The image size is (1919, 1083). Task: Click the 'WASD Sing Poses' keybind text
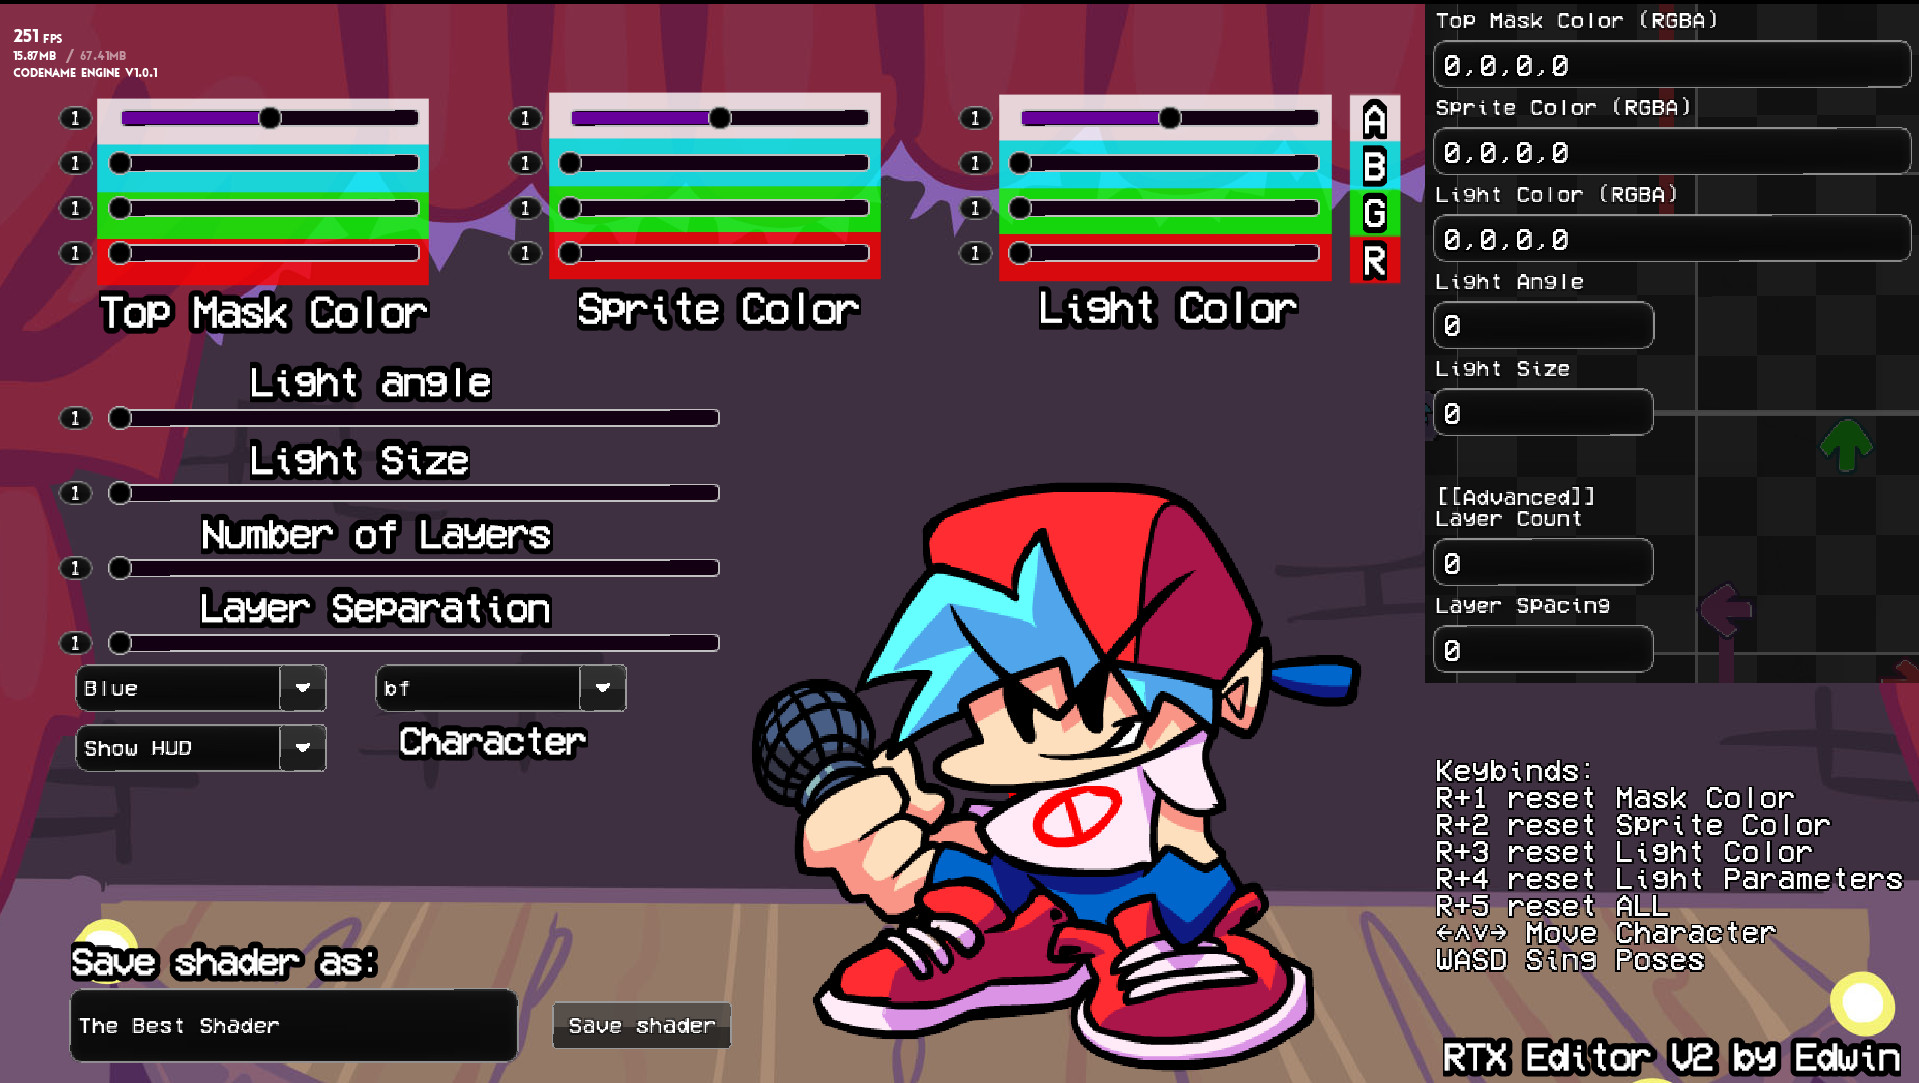(1570, 960)
